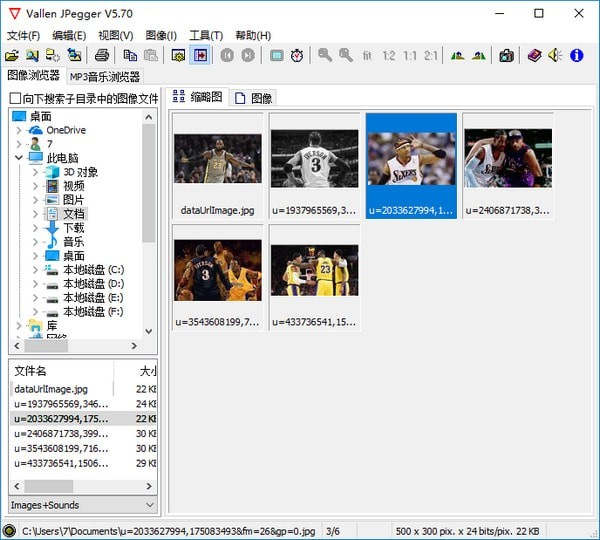600x540 pixels.
Task: Click the second magnifier zoom icon
Action: point(346,56)
